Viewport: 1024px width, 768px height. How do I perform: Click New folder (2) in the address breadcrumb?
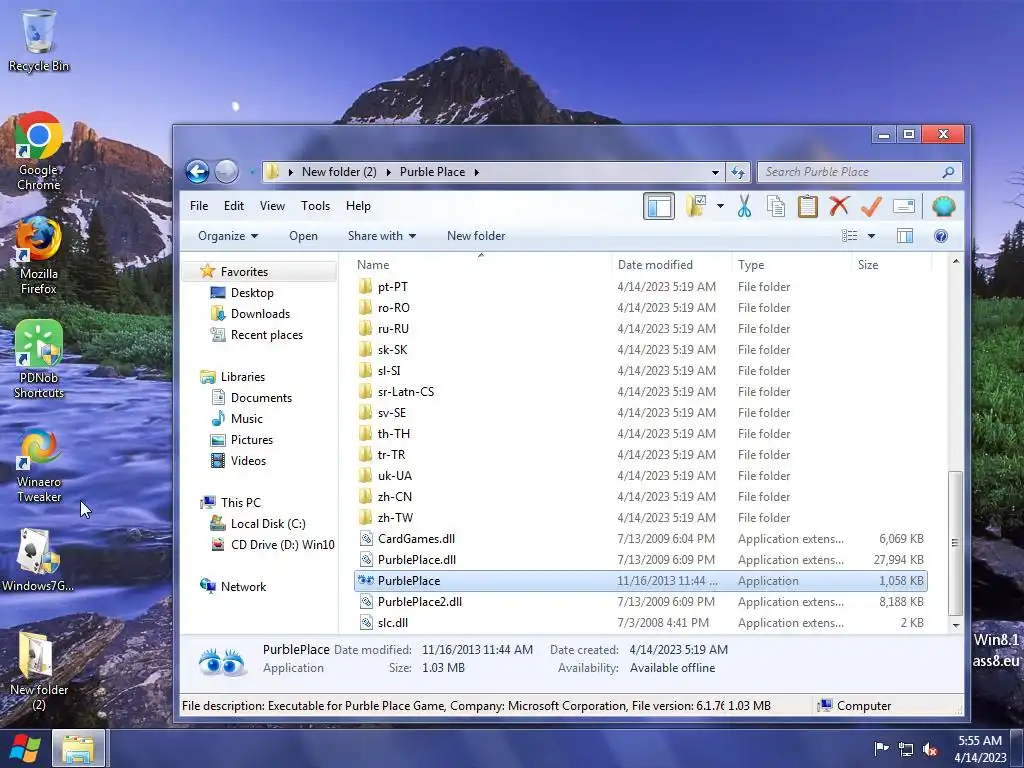pyautogui.click(x=339, y=172)
